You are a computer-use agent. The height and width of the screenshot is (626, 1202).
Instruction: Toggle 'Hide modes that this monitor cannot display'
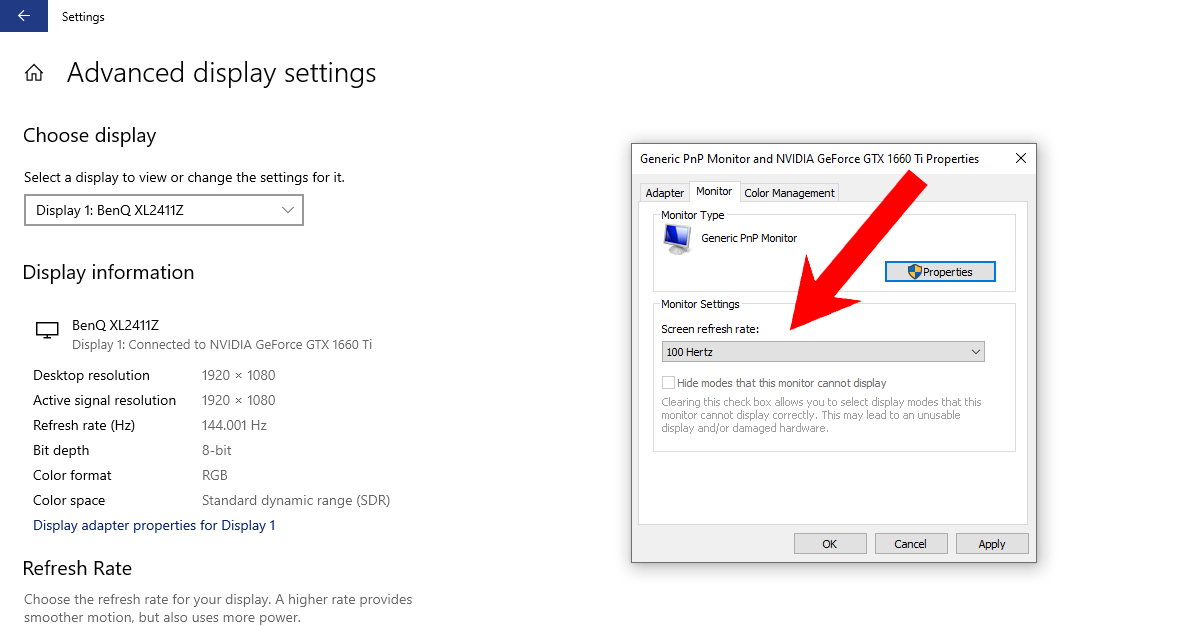point(669,383)
